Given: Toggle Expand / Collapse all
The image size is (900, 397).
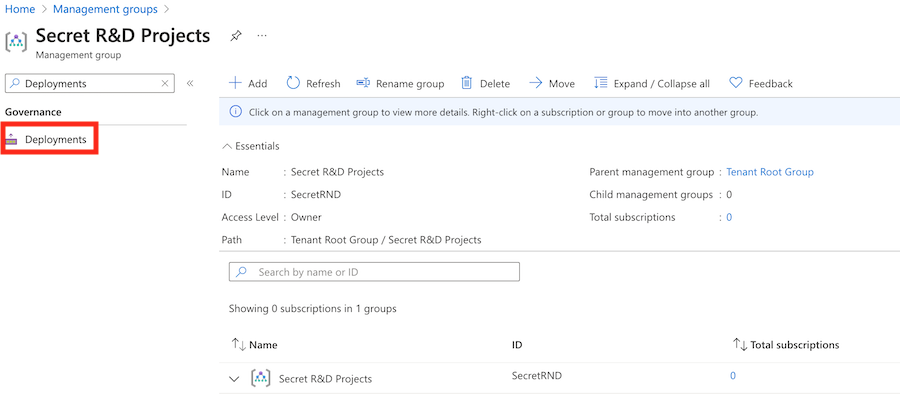Looking at the screenshot, I should [652, 83].
